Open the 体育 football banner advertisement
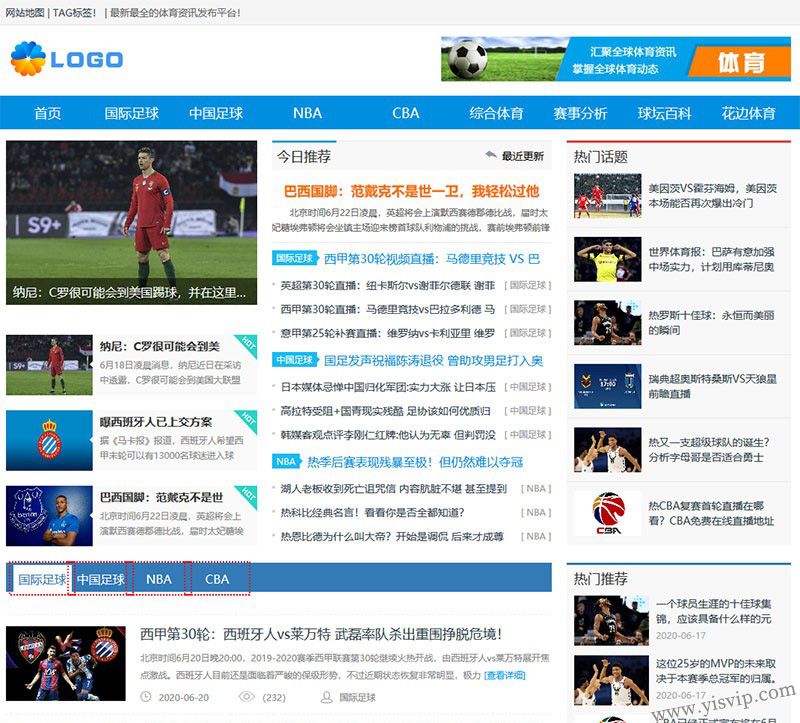 pyautogui.click(x=615, y=59)
